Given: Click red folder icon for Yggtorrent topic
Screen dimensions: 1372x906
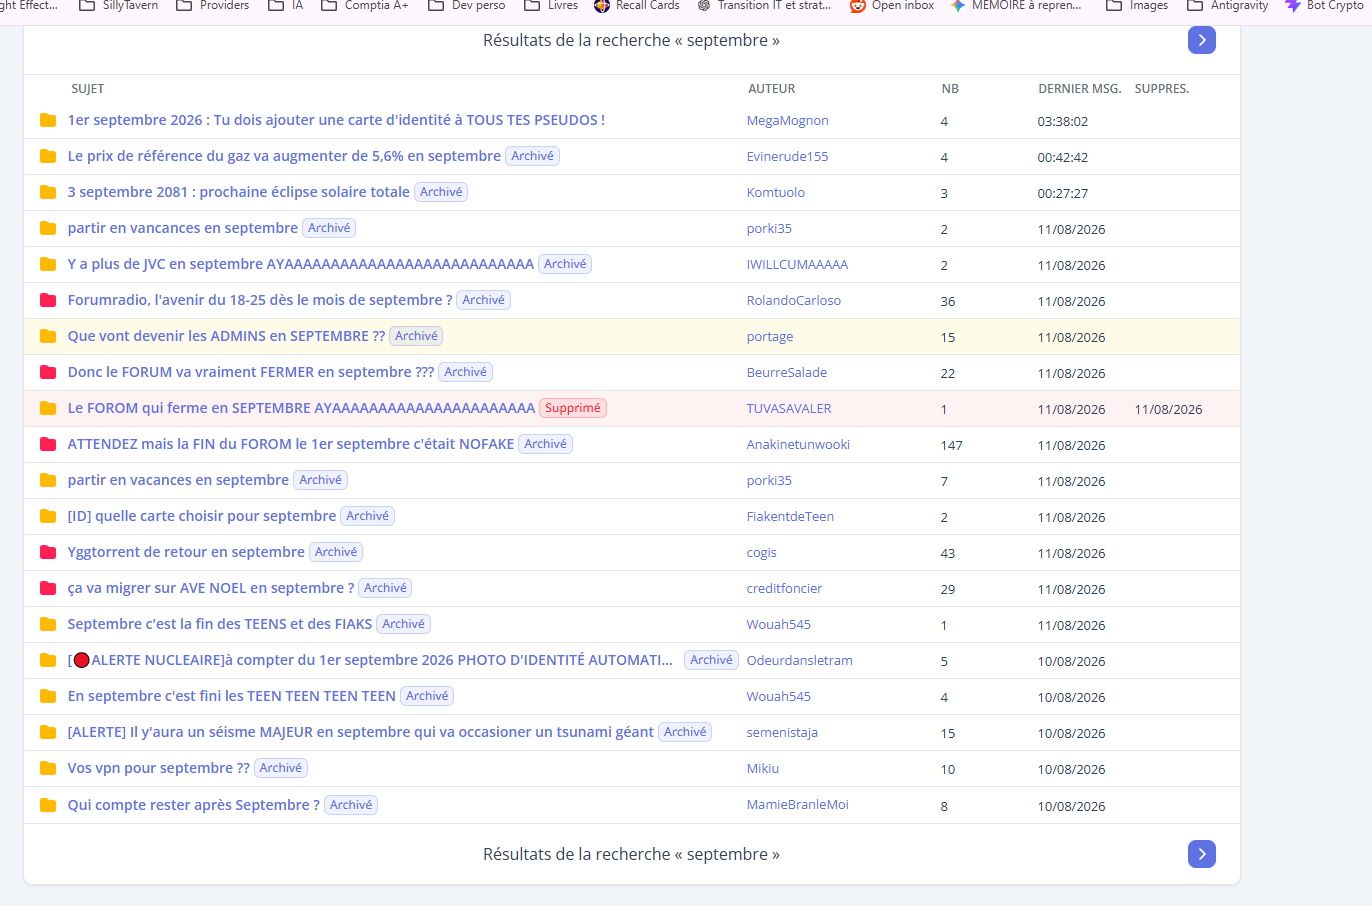Looking at the screenshot, I should point(48,552).
